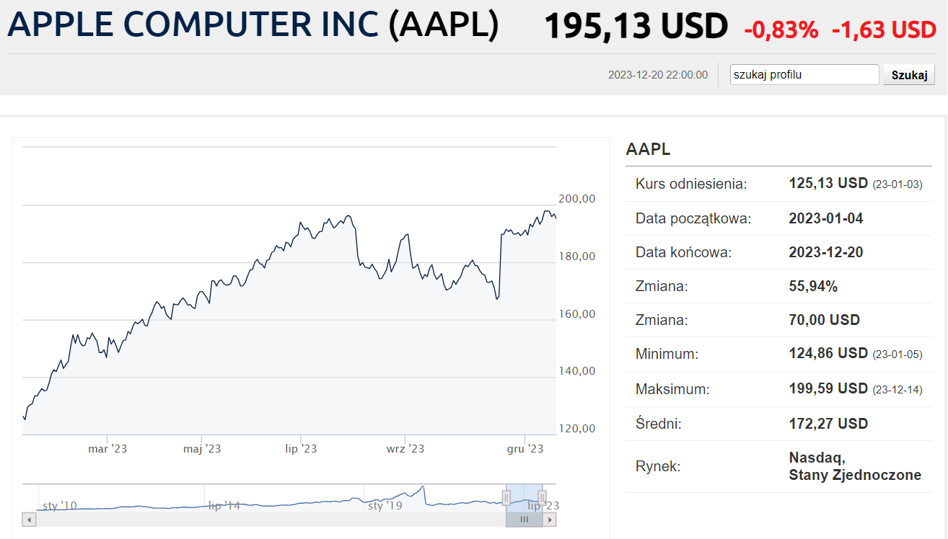Click the 'mar '23' x-axis label
The height and width of the screenshot is (539, 948).
pos(107,449)
